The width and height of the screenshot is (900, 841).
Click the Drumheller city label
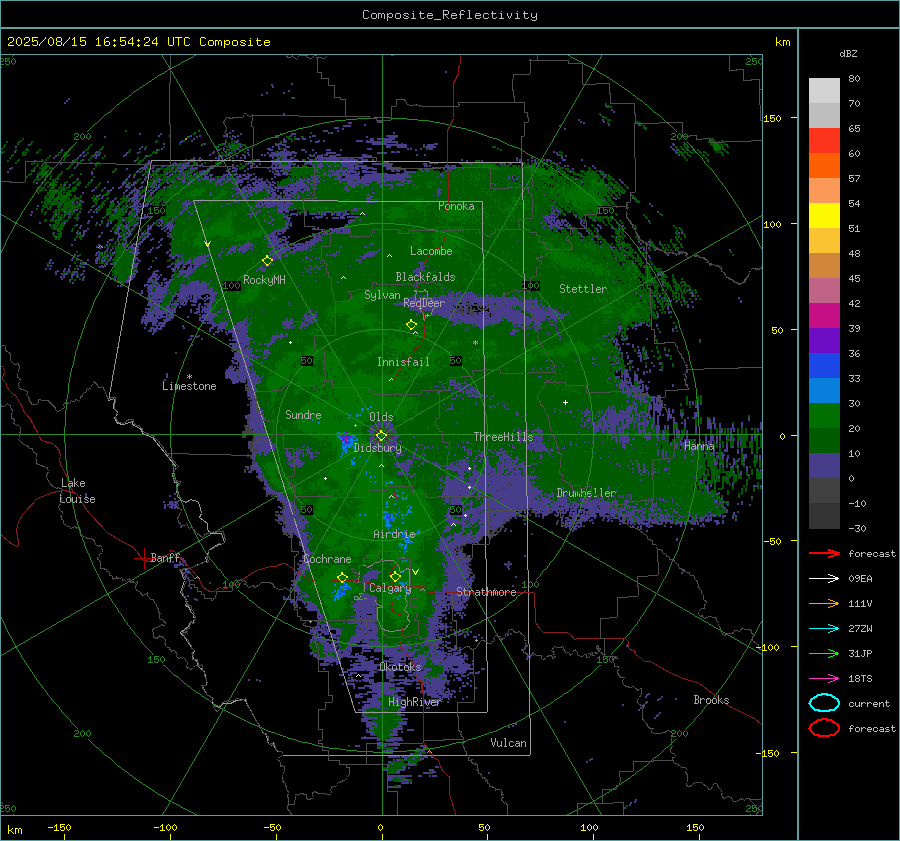[x=586, y=493]
